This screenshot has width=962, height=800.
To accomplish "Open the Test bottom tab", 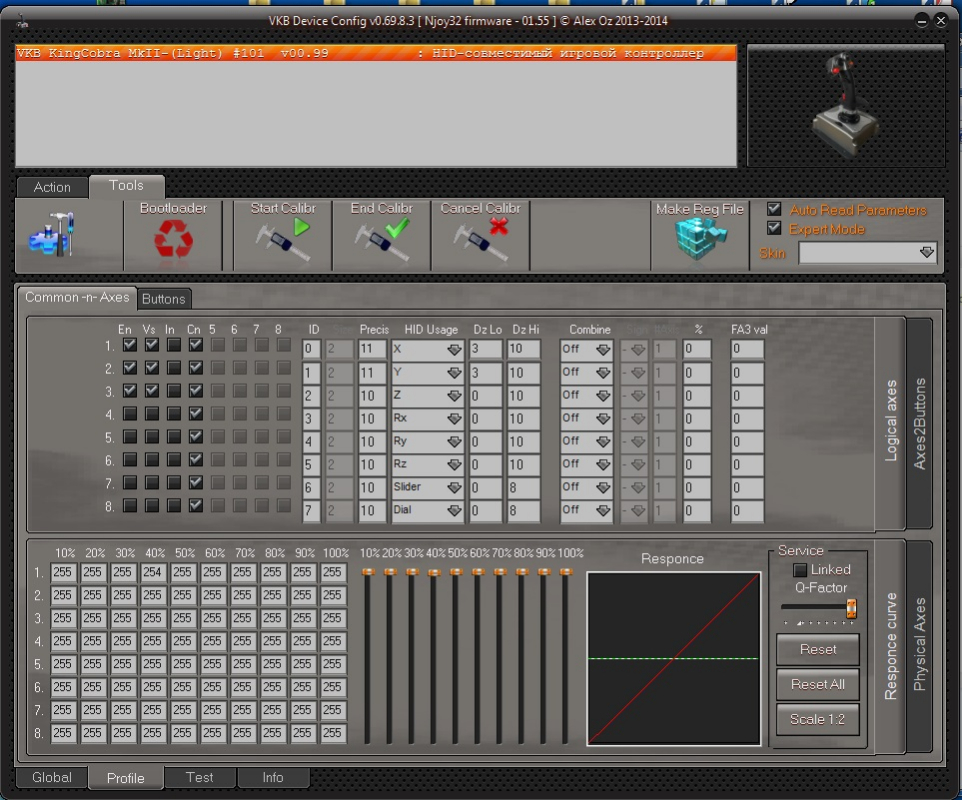I will click(199, 777).
